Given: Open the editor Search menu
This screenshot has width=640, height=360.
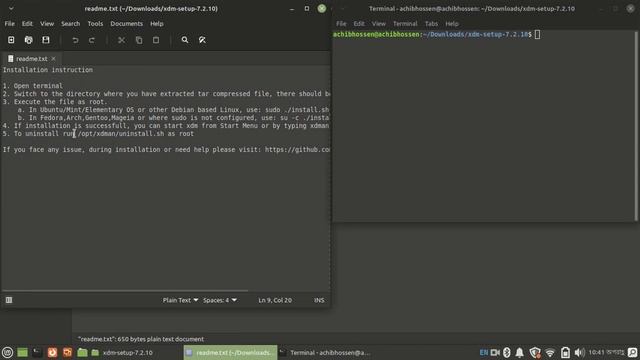Looking at the screenshot, I should click(70, 24).
